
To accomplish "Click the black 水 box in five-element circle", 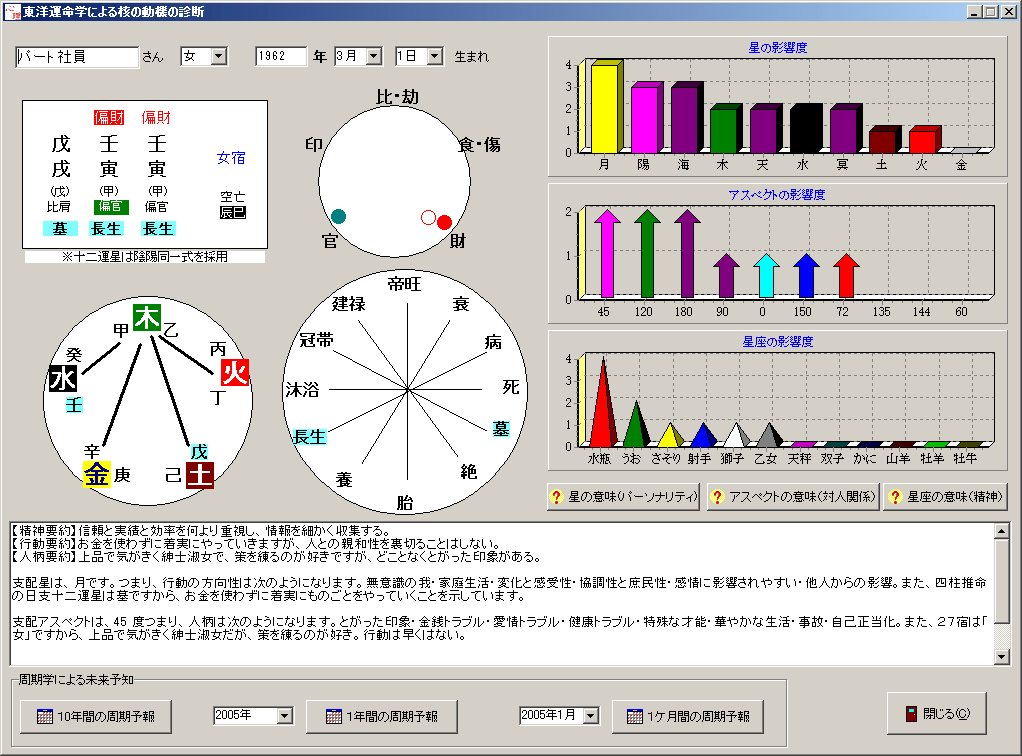I will tap(63, 379).
